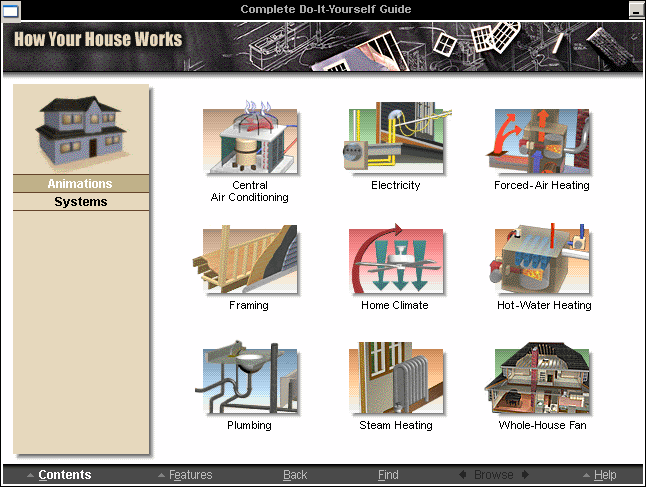Click the Electricity text label
646x487 pixels.
pos(396,185)
